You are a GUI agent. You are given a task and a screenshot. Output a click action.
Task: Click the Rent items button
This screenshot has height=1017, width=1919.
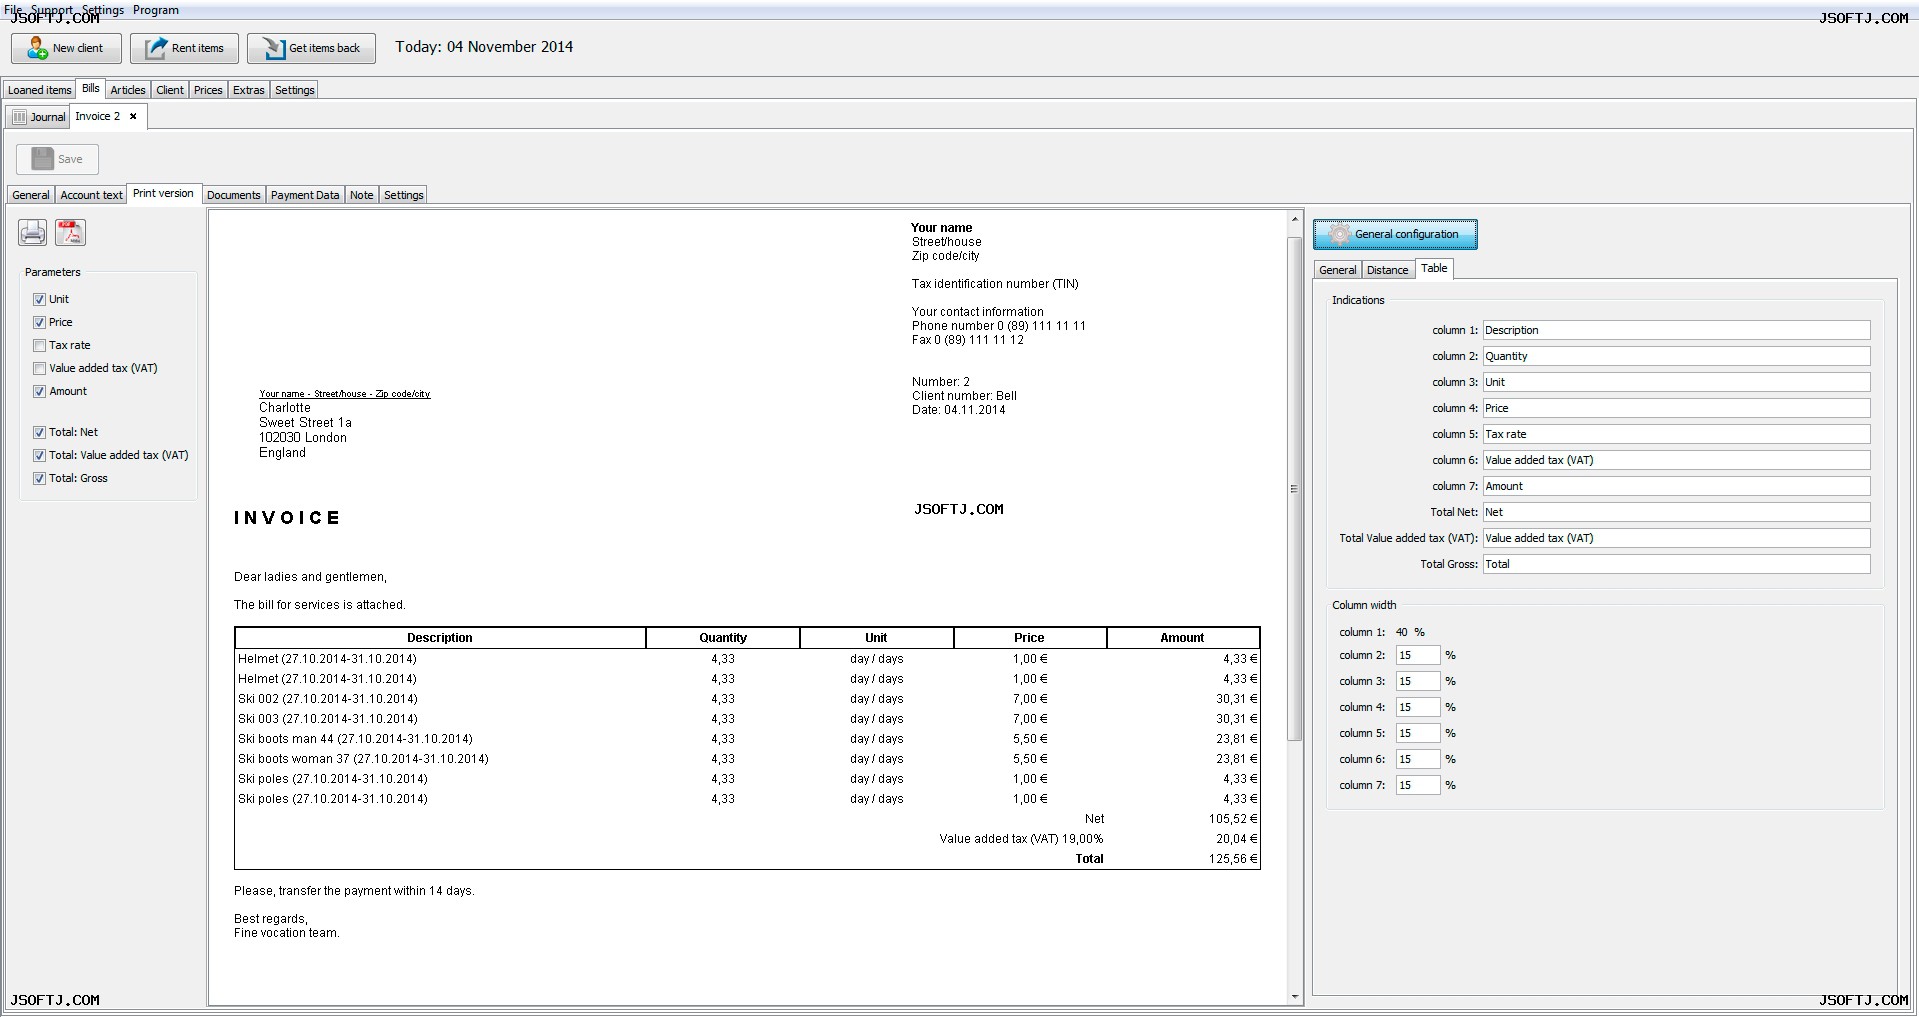pyautogui.click(x=184, y=48)
